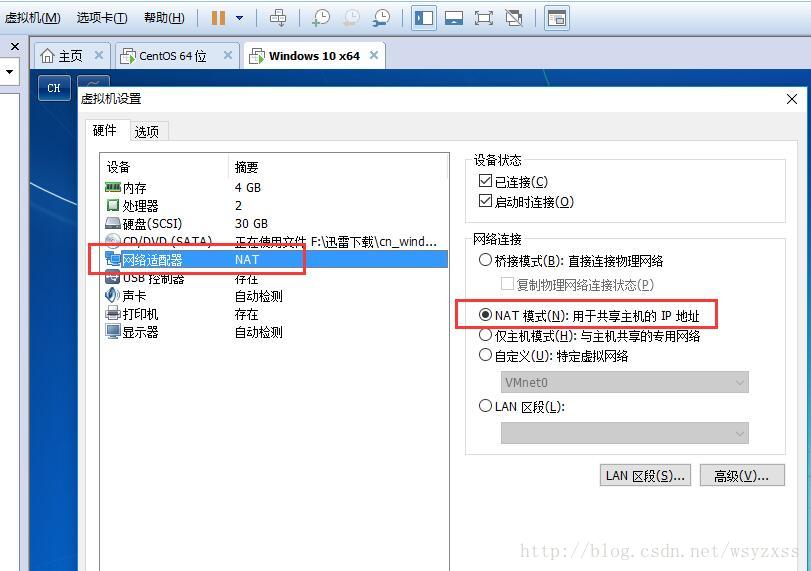Click the send Ctrl+Alt+Del toolbar icon
The width and height of the screenshot is (811, 571).
(x=278, y=18)
